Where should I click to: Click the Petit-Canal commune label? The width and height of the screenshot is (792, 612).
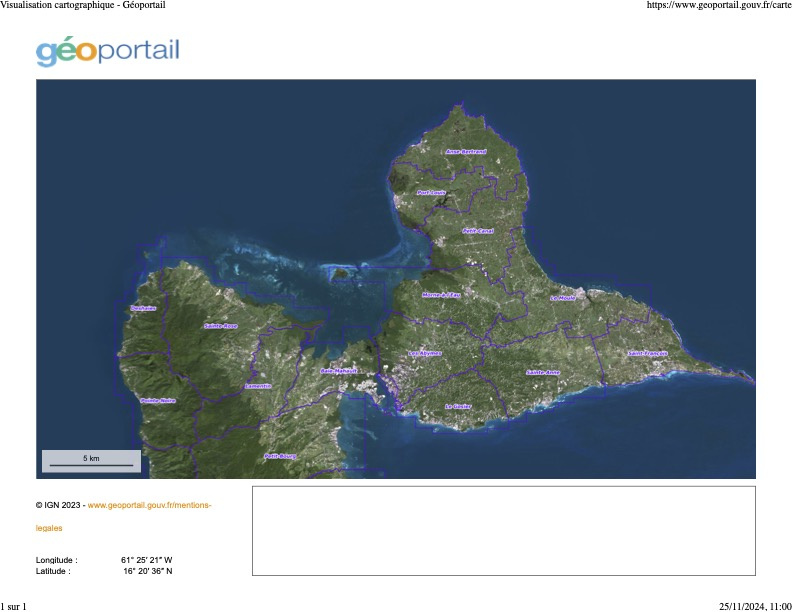(478, 231)
